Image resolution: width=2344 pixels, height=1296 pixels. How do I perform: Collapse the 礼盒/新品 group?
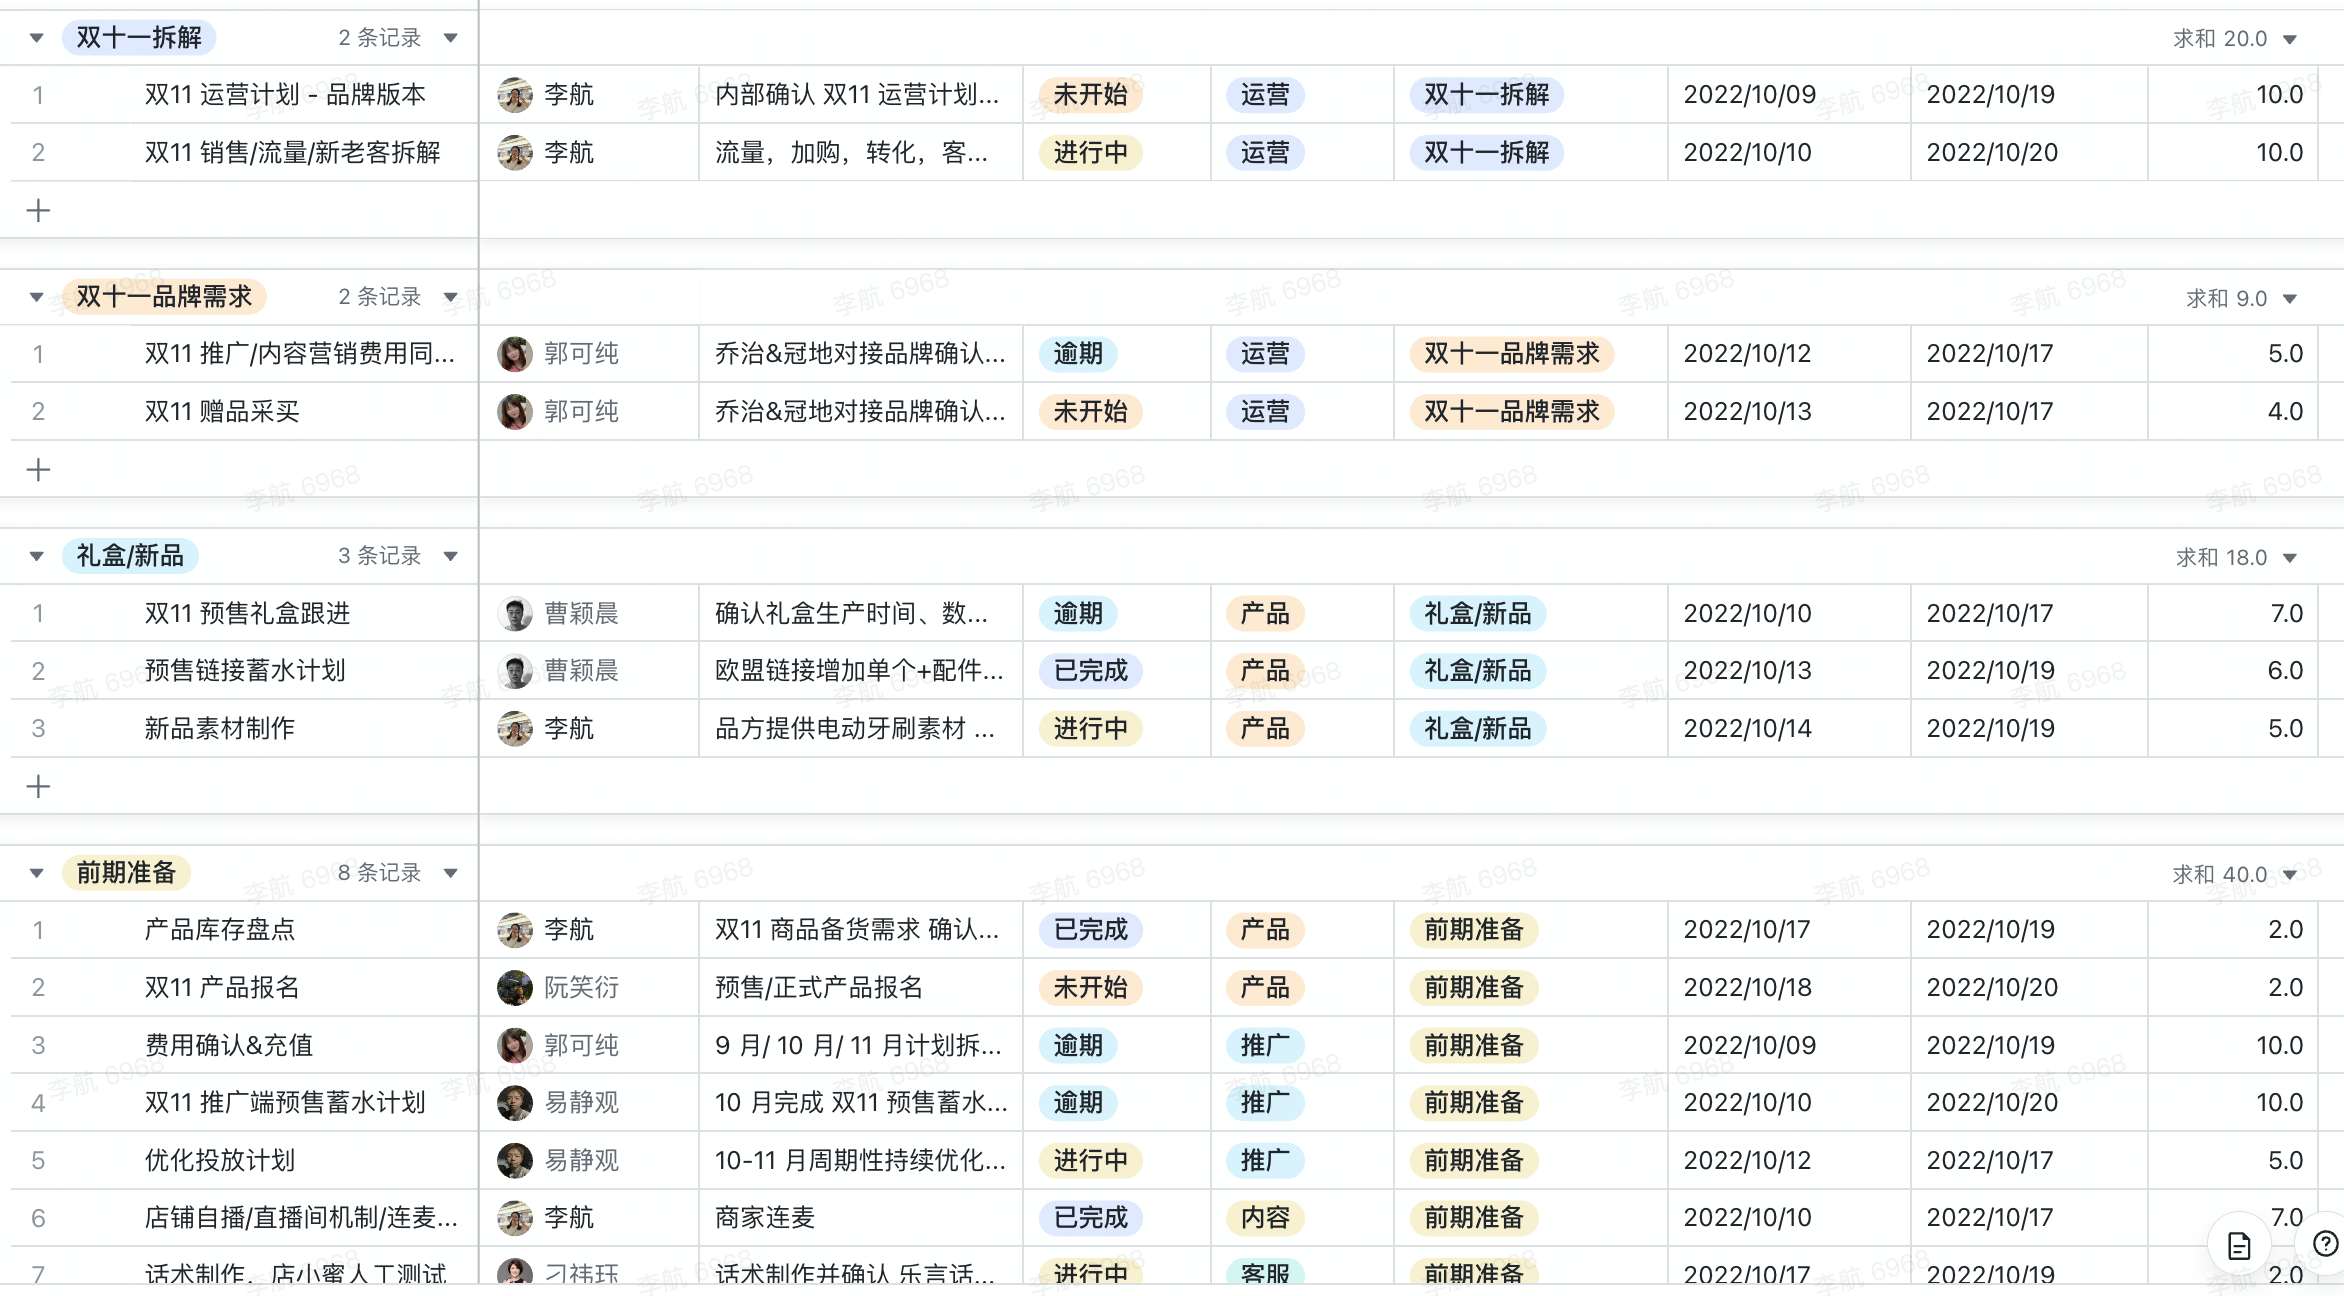point(37,556)
